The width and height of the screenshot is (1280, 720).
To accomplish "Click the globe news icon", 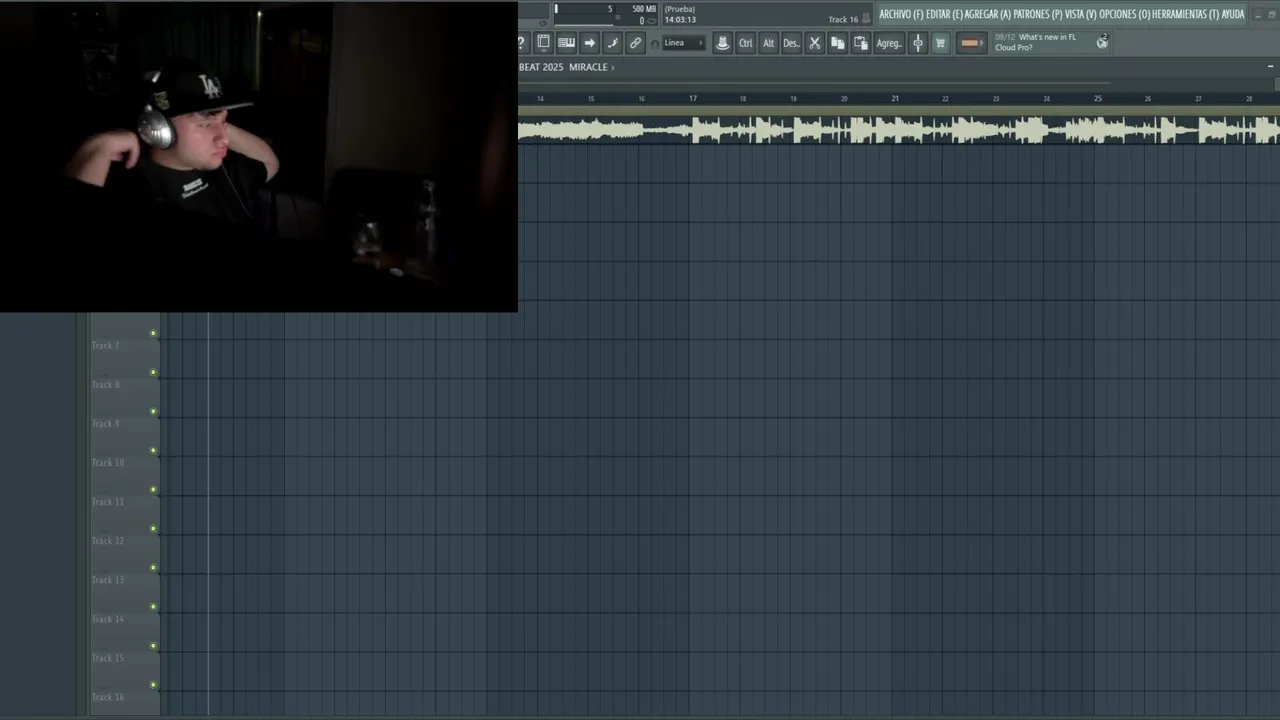I will click(x=1102, y=42).
